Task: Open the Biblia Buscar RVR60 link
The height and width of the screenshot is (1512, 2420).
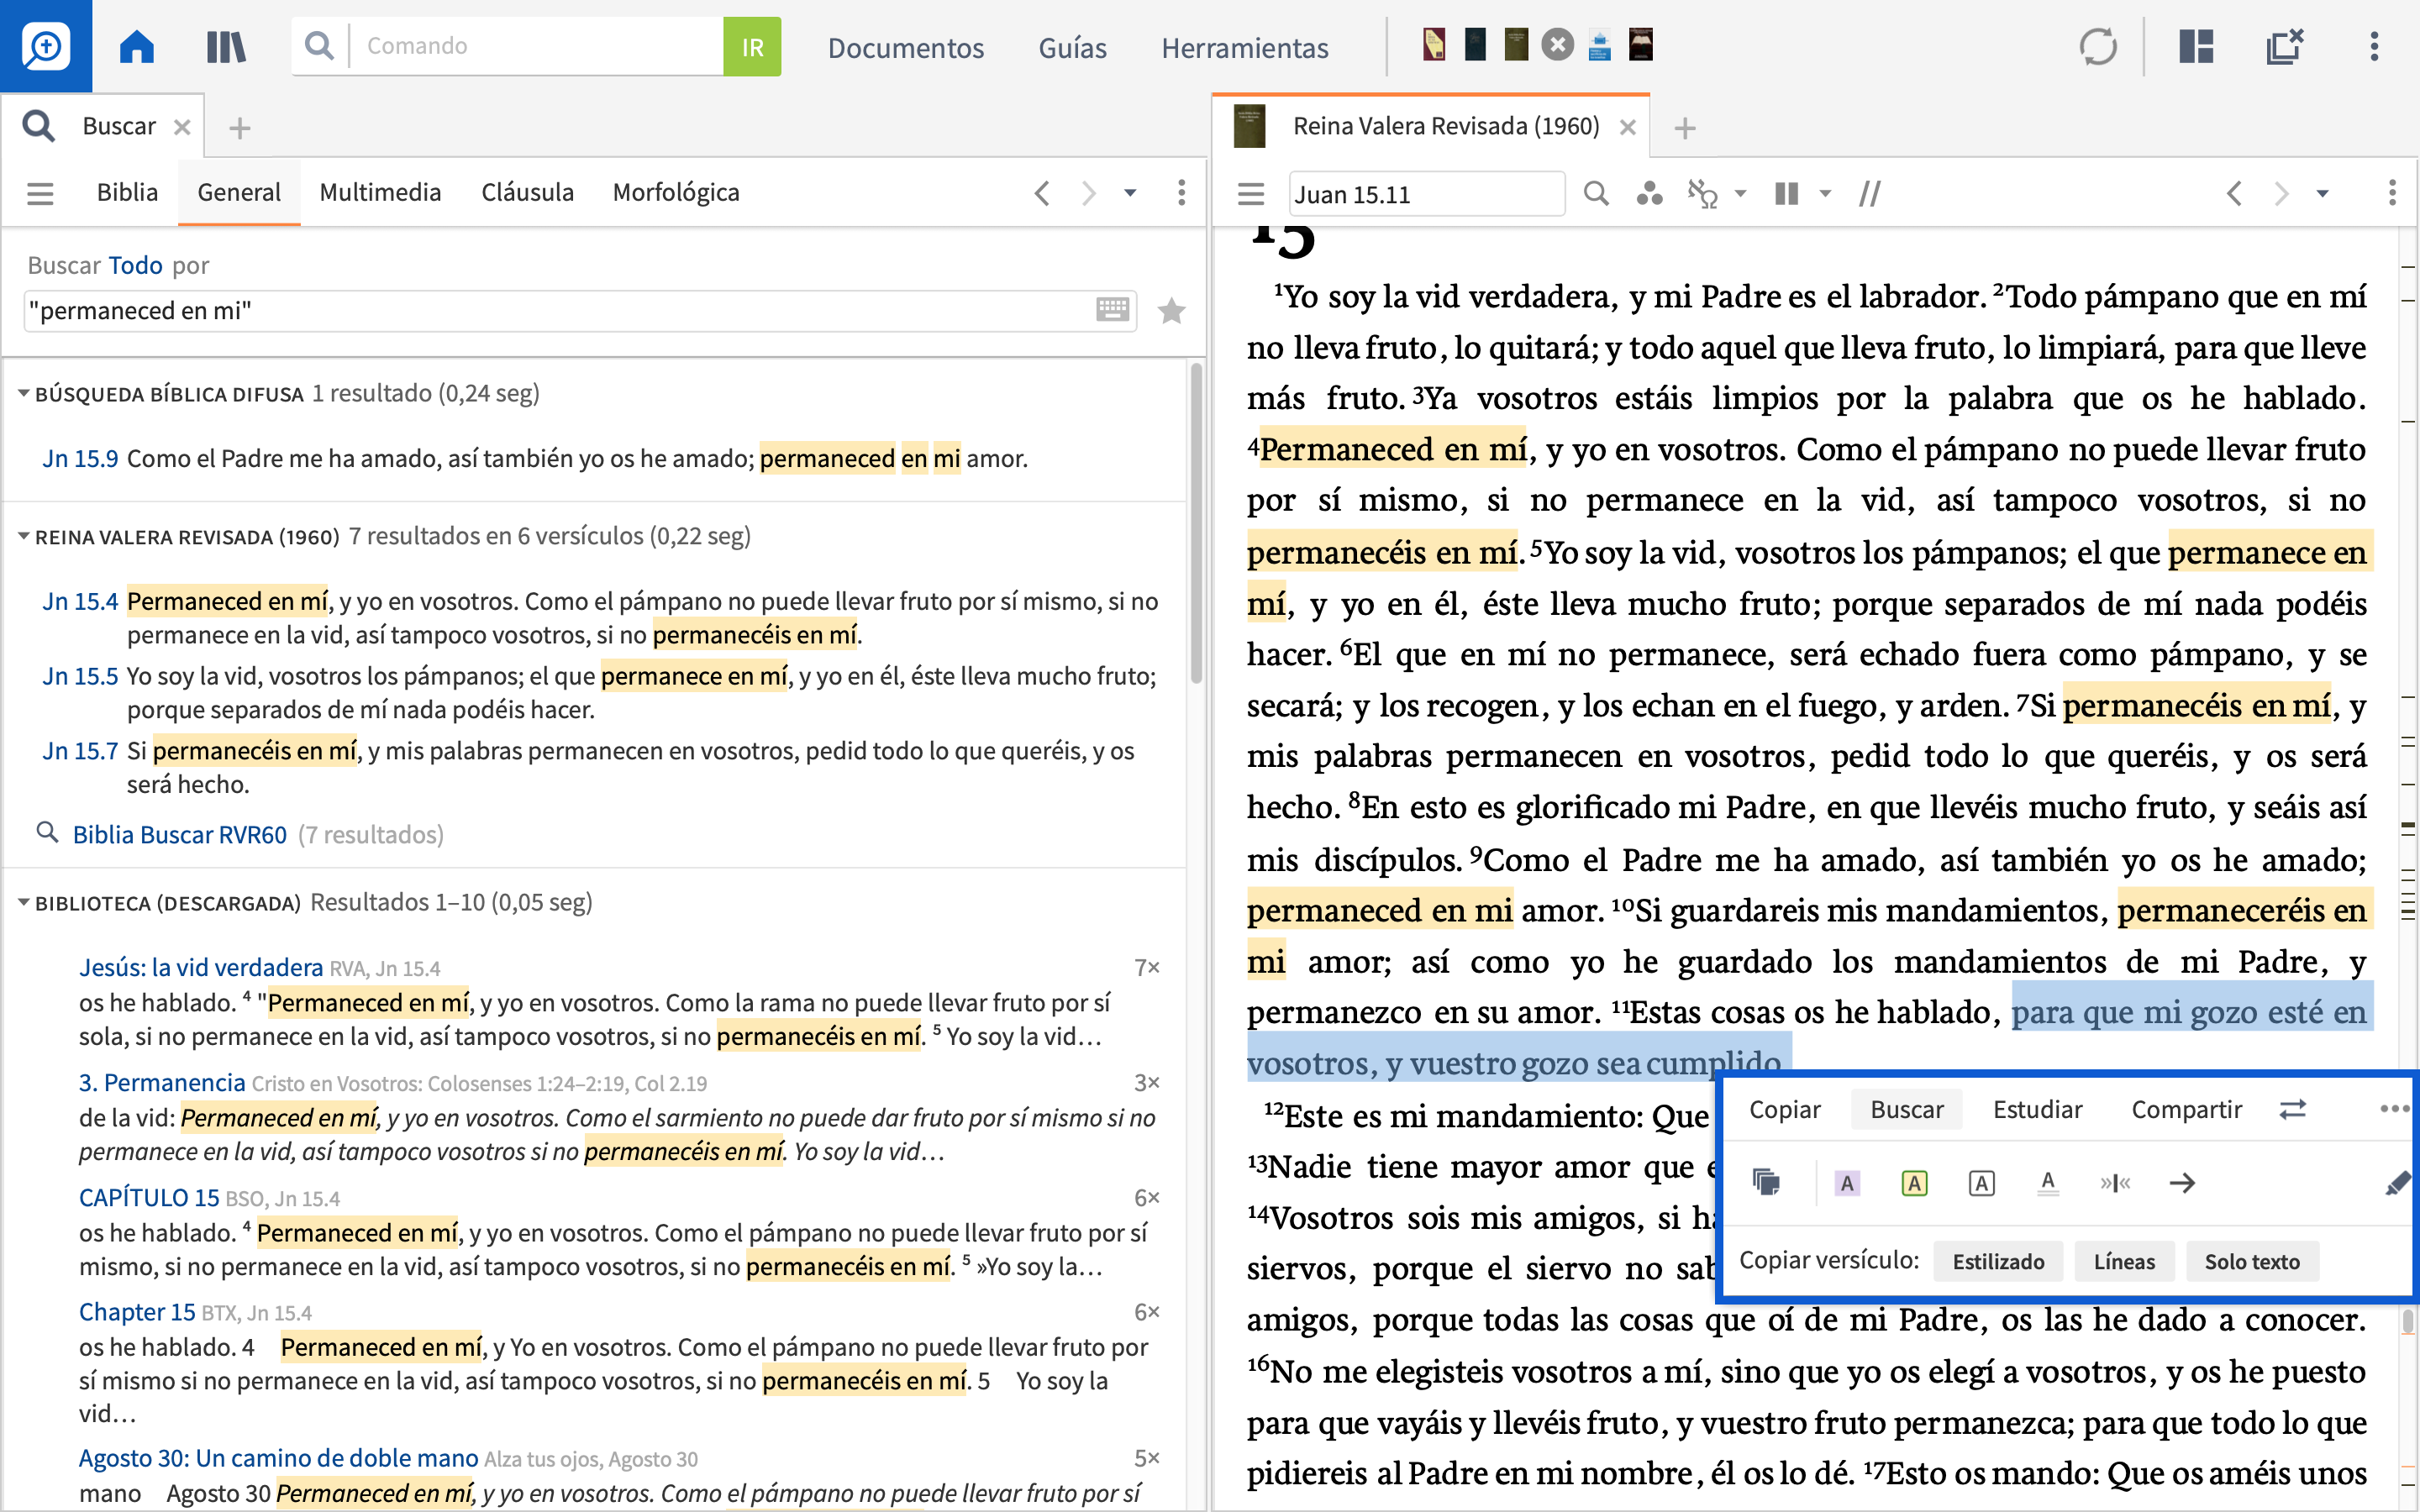Action: pyautogui.click(x=179, y=834)
